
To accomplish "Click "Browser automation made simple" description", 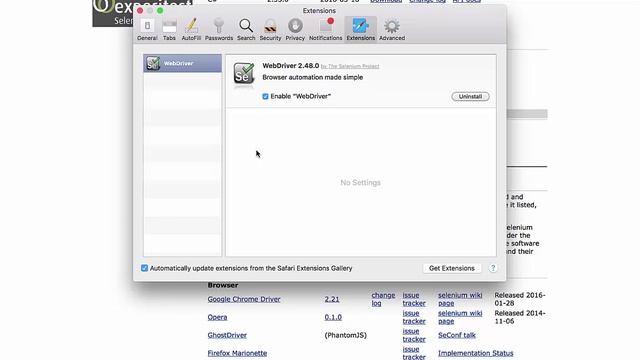I will click(313, 77).
